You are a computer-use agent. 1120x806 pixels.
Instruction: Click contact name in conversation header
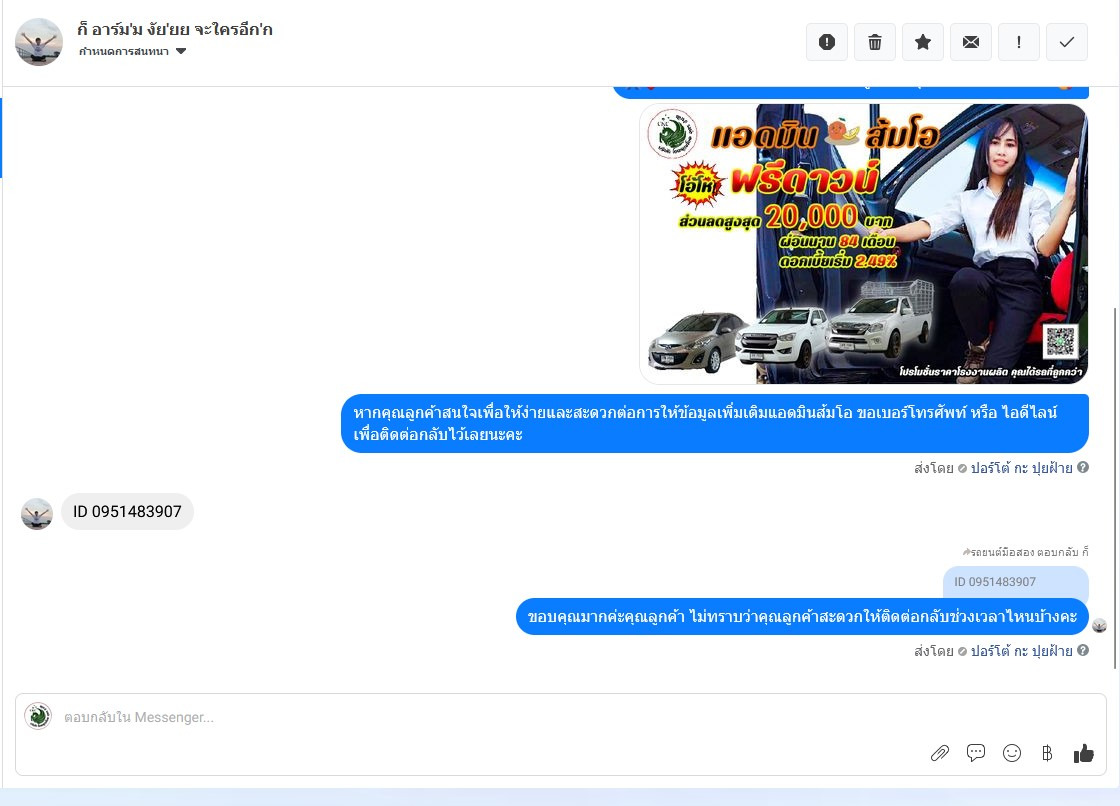click(x=175, y=29)
